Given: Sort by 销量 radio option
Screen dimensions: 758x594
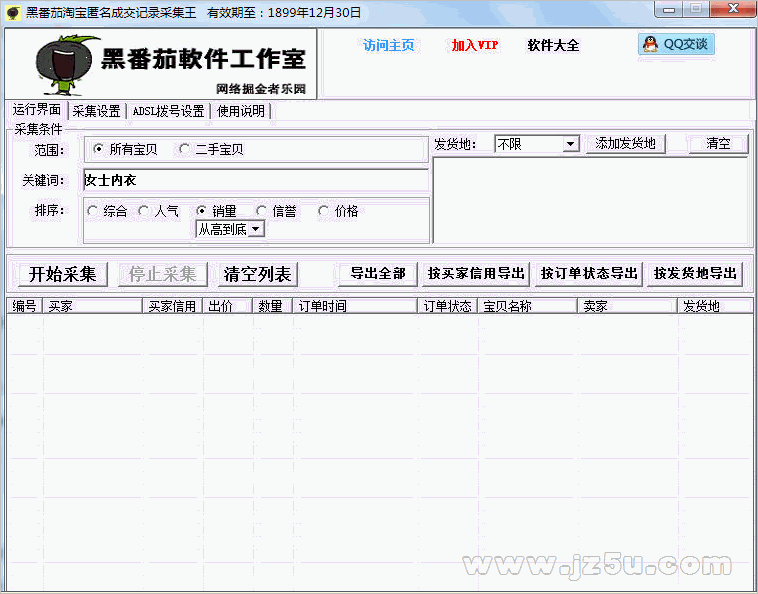Looking at the screenshot, I should pos(216,211).
